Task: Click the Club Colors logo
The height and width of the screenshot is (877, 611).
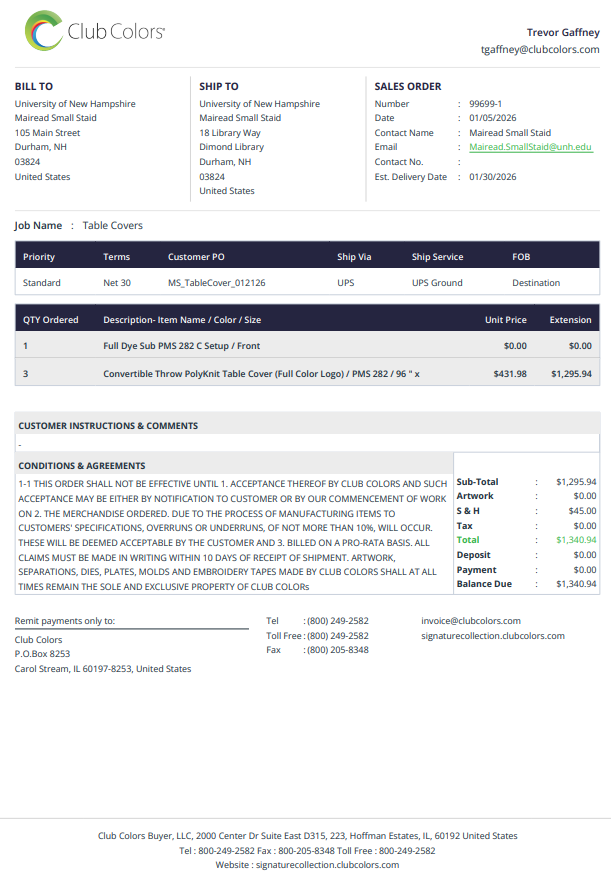Action: point(95,31)
